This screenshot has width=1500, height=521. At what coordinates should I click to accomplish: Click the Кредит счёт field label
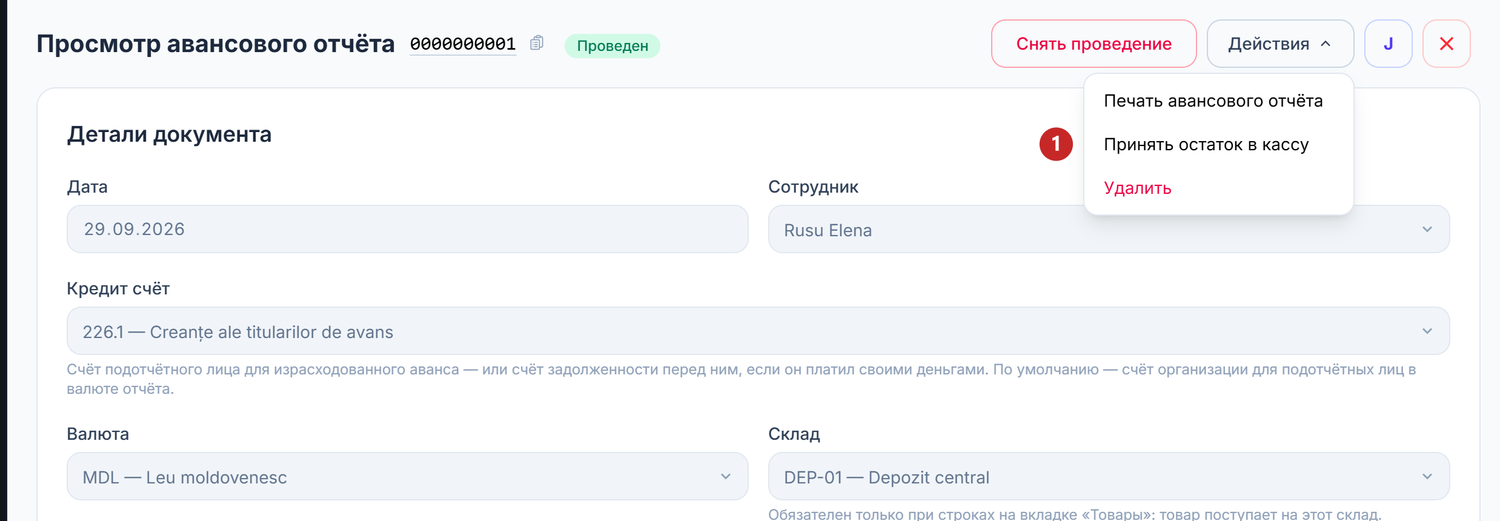[x=118, y=289]
